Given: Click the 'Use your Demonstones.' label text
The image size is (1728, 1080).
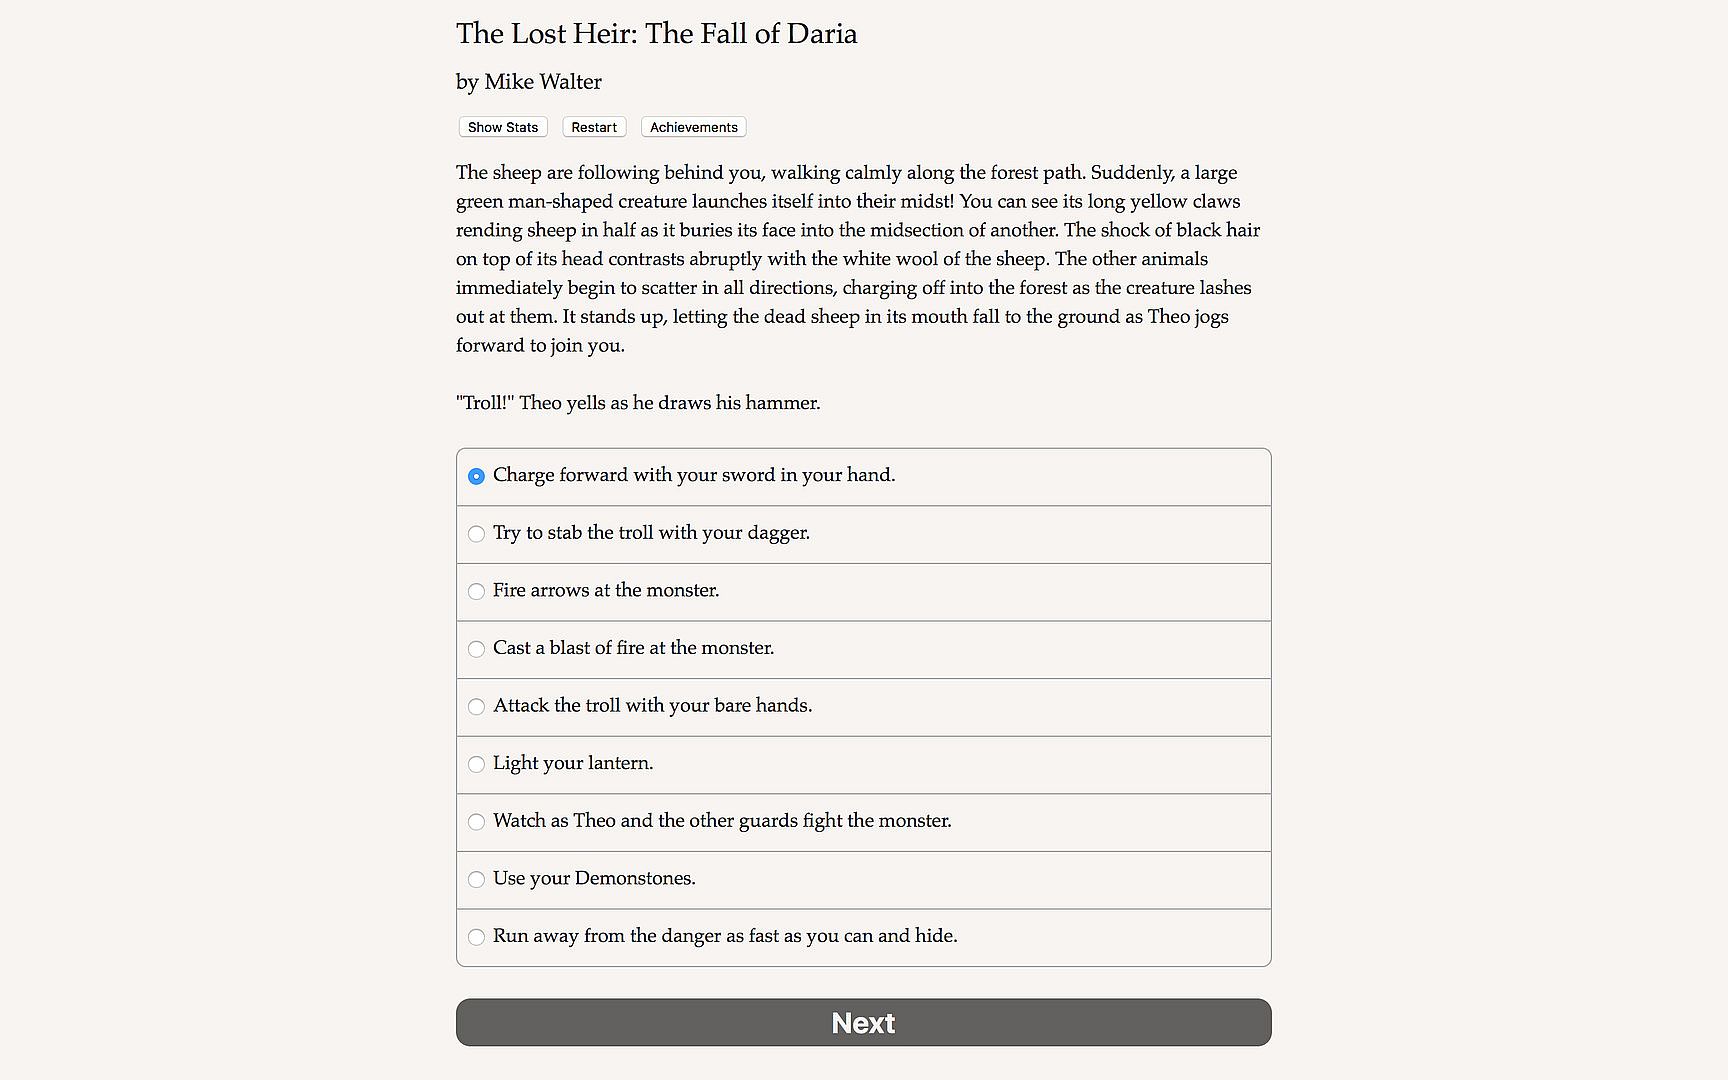Looking at the screenshot, I should click(594, 878).
